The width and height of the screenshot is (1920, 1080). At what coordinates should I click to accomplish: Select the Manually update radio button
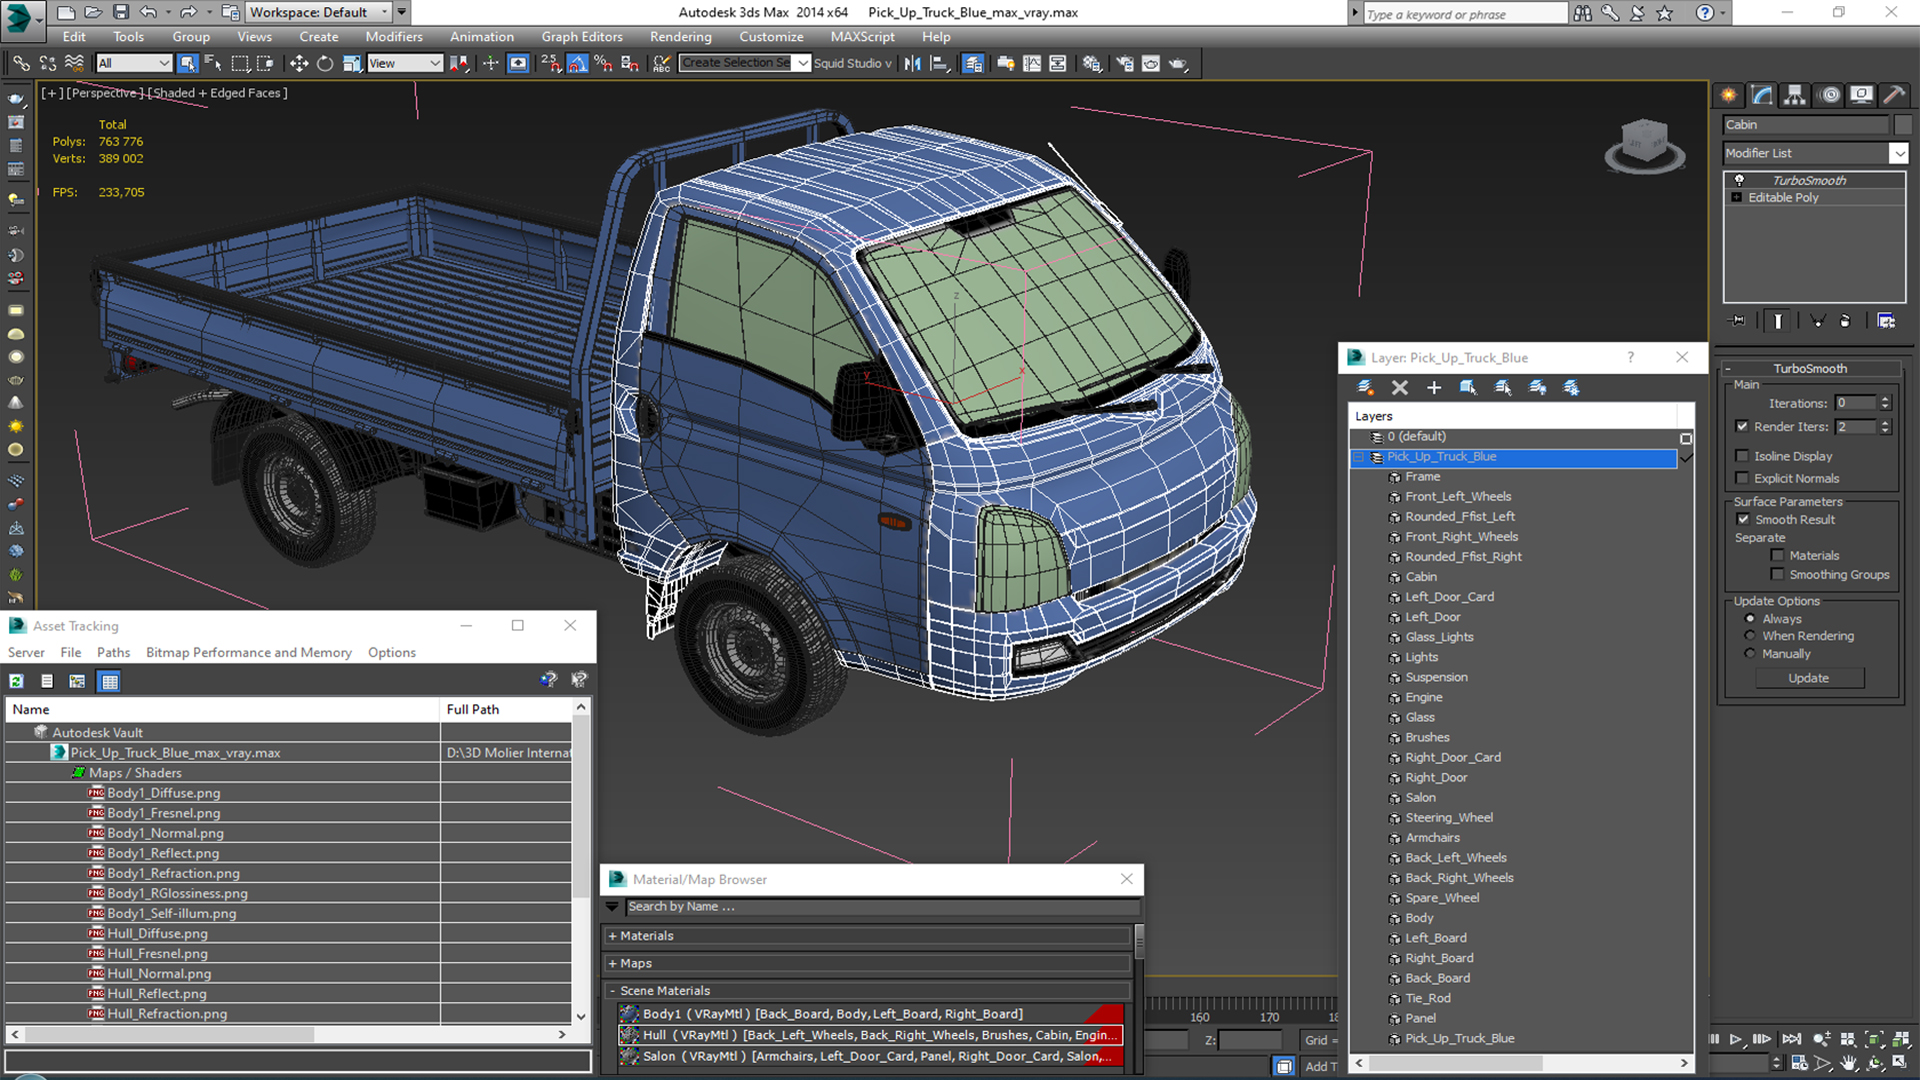(x=1750, y=654)
